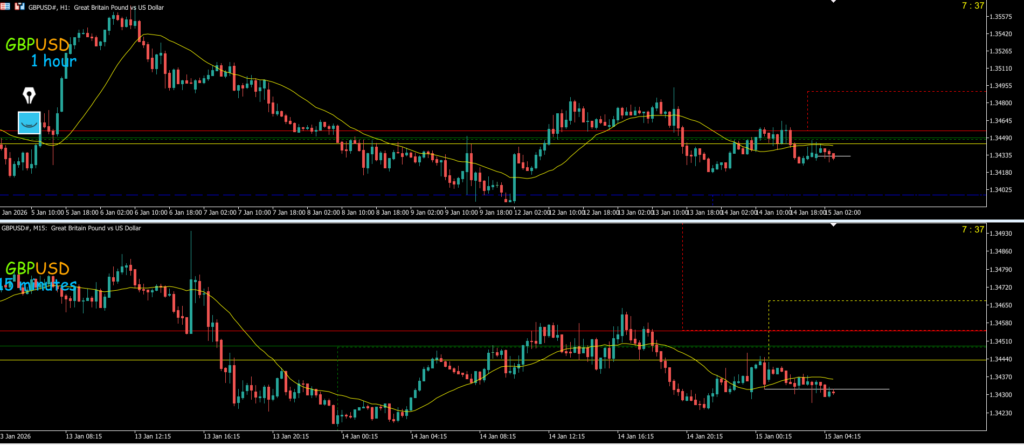1024x445 pixels.
Task: Select the GBPUSD text label on the H1 chart
Action: [x=37, y=44]
